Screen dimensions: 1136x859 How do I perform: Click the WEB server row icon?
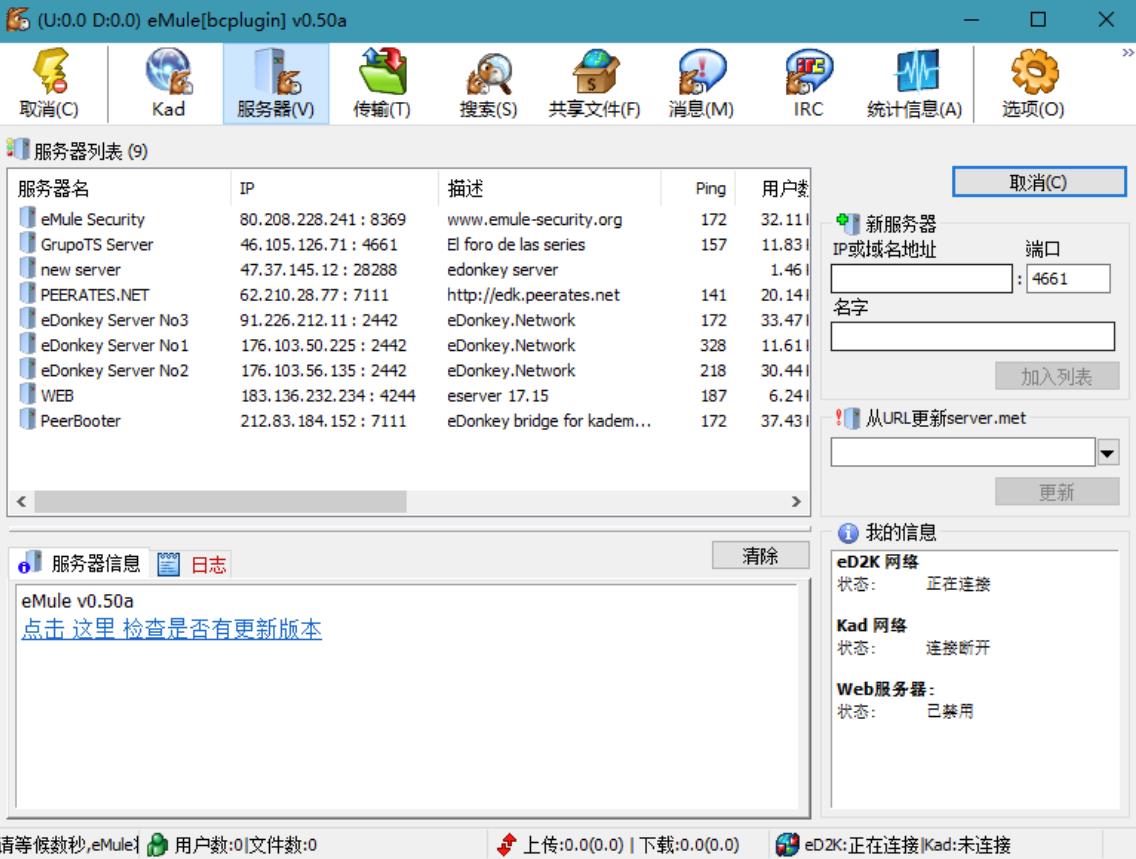coord(28,395)
